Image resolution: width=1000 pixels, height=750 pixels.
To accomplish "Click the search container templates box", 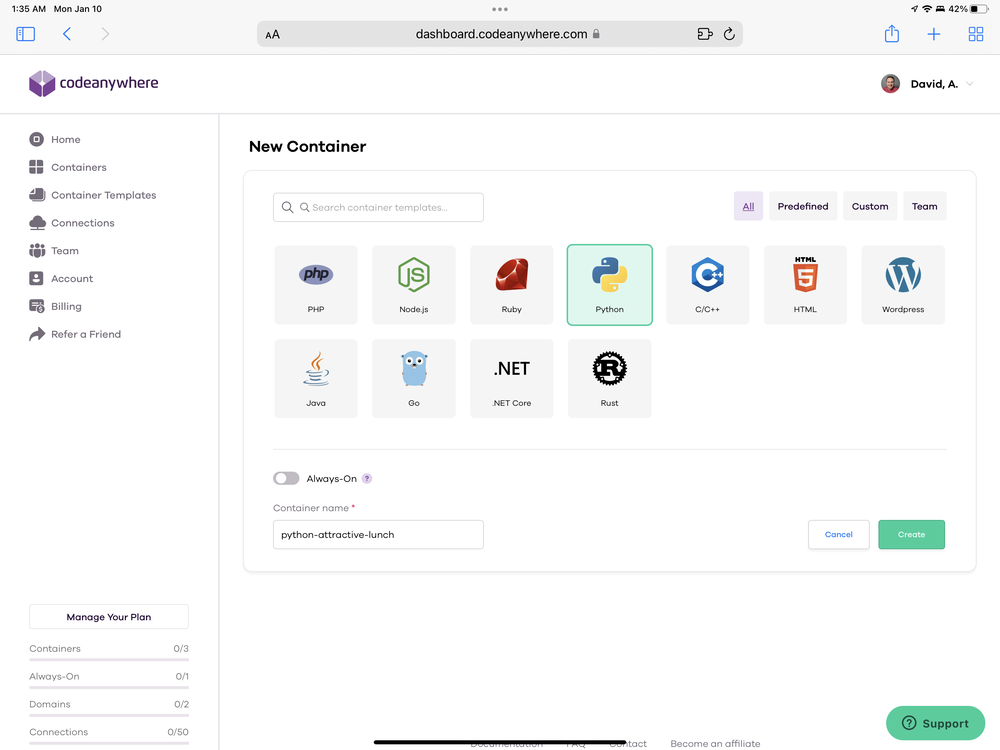I will (378, 208).
